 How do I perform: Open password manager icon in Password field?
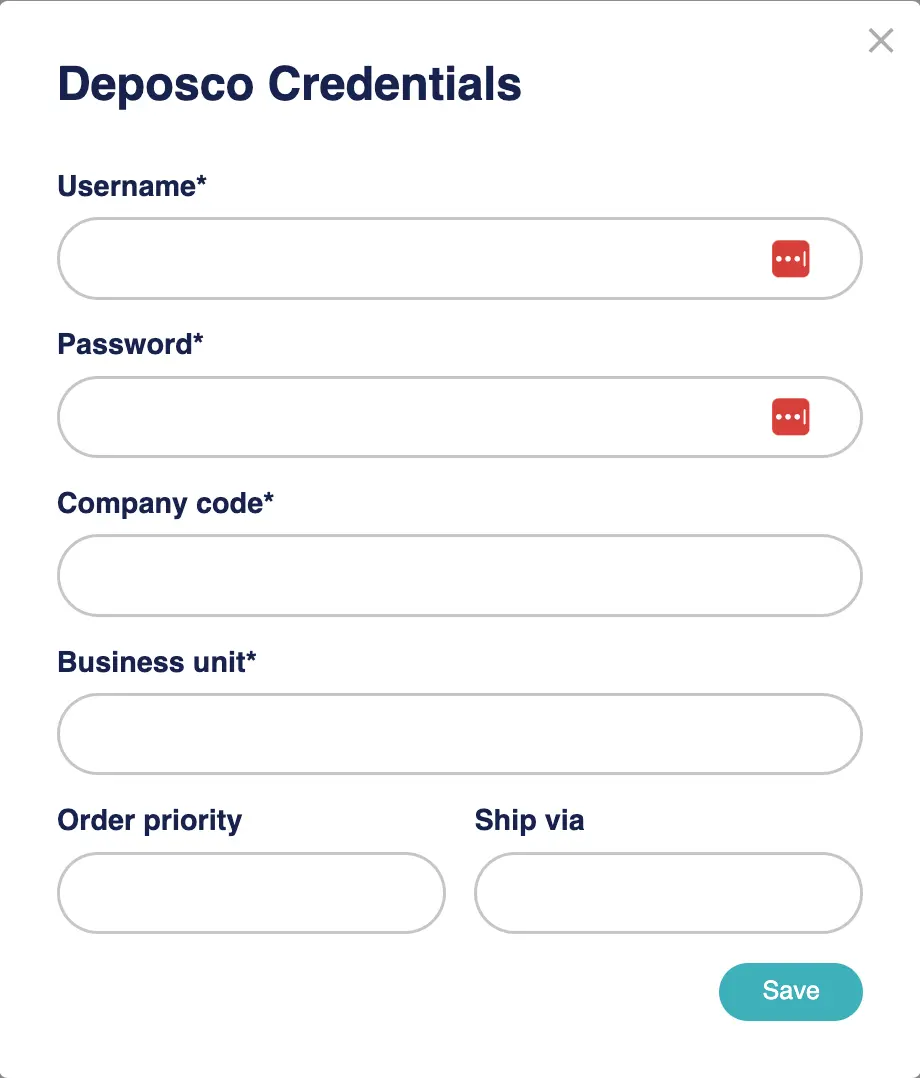click(x=790, y=417)
